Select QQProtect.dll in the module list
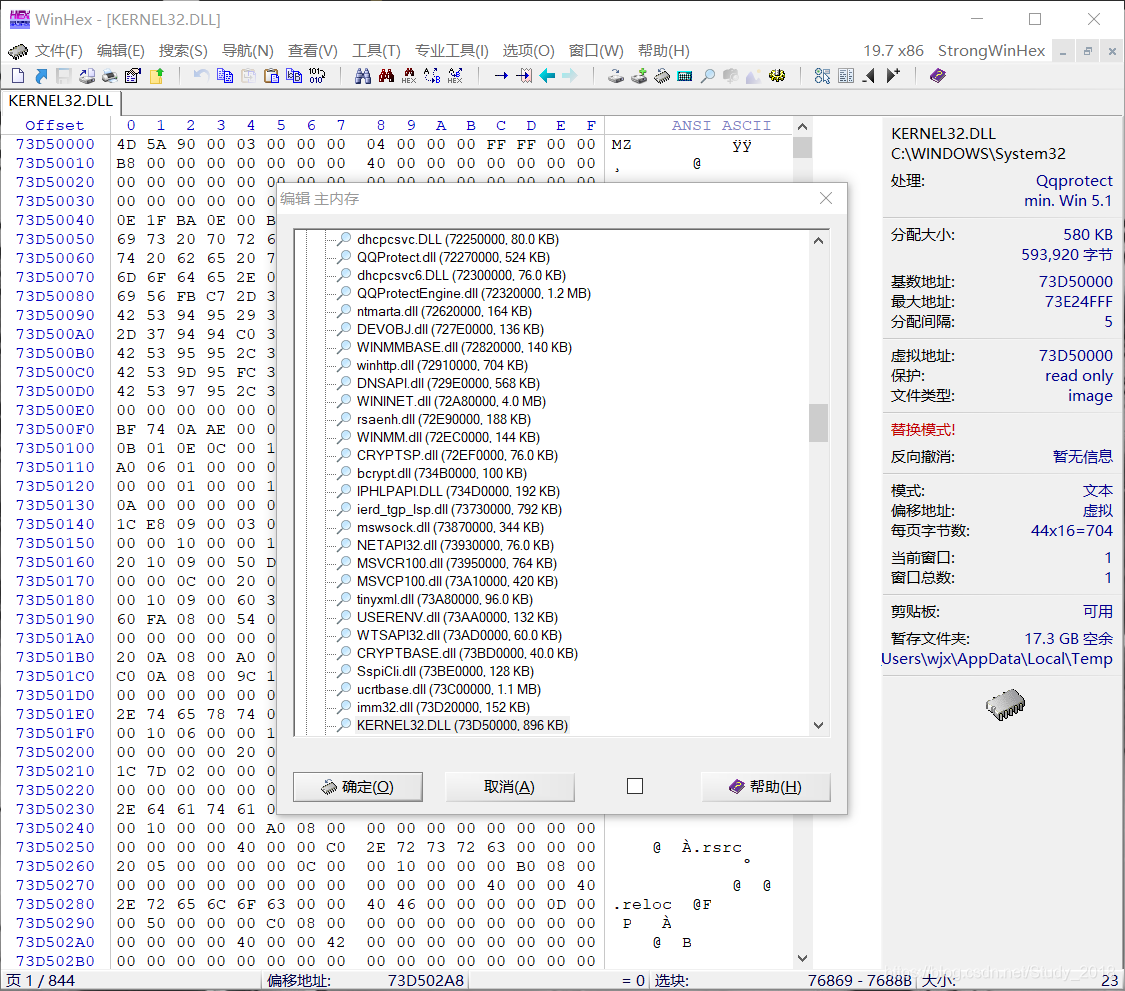1125x991 pixels. coord(453,257)
